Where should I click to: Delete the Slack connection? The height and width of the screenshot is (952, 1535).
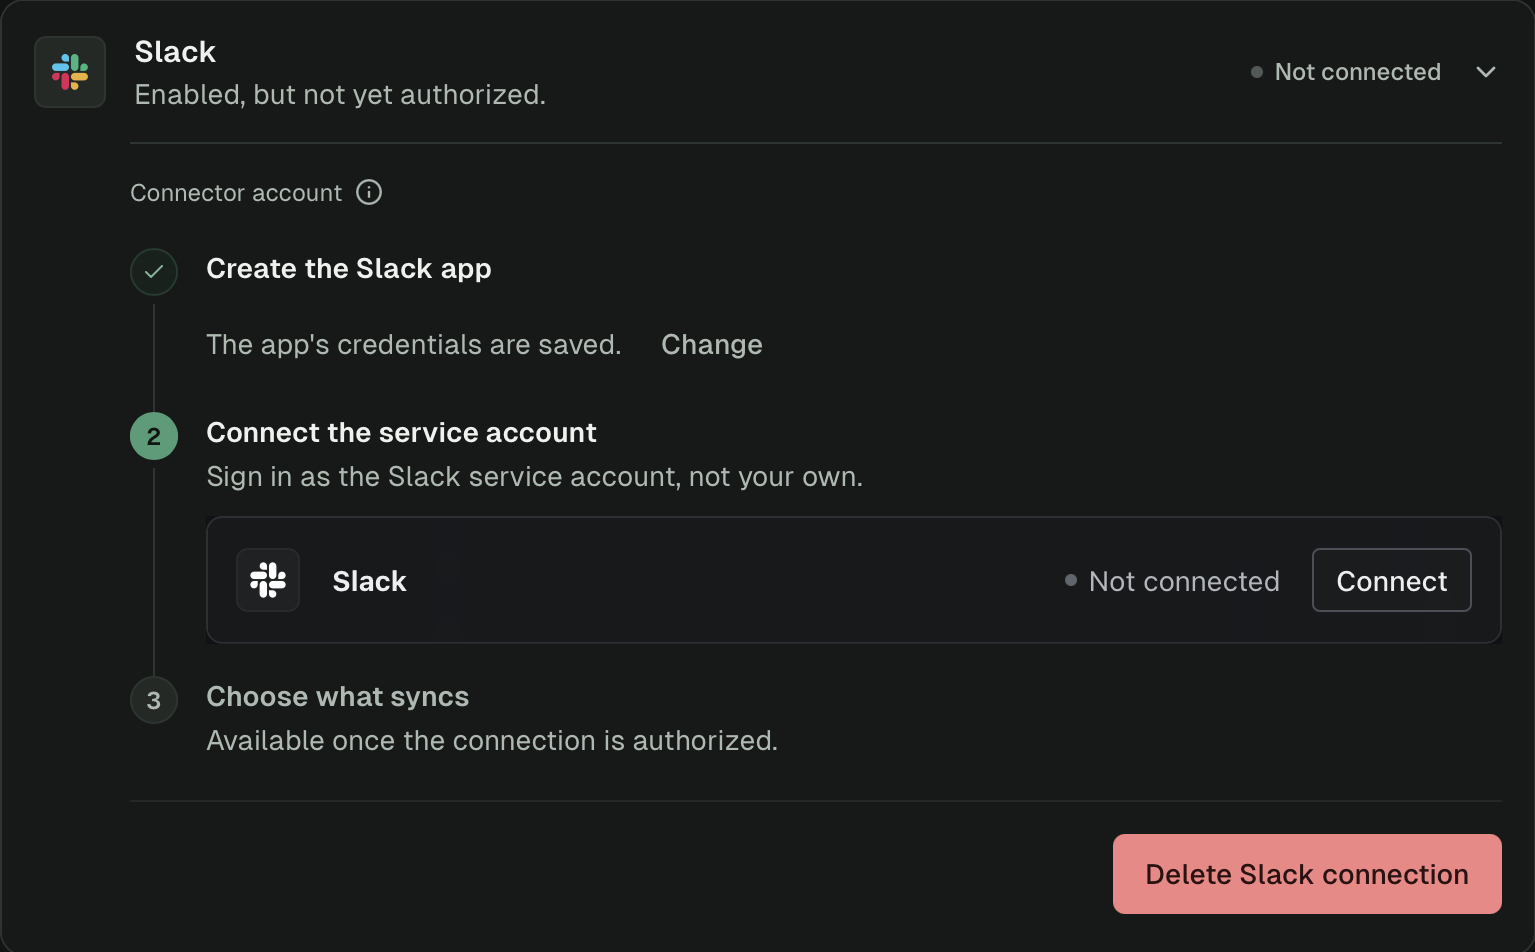point(1307,874)
